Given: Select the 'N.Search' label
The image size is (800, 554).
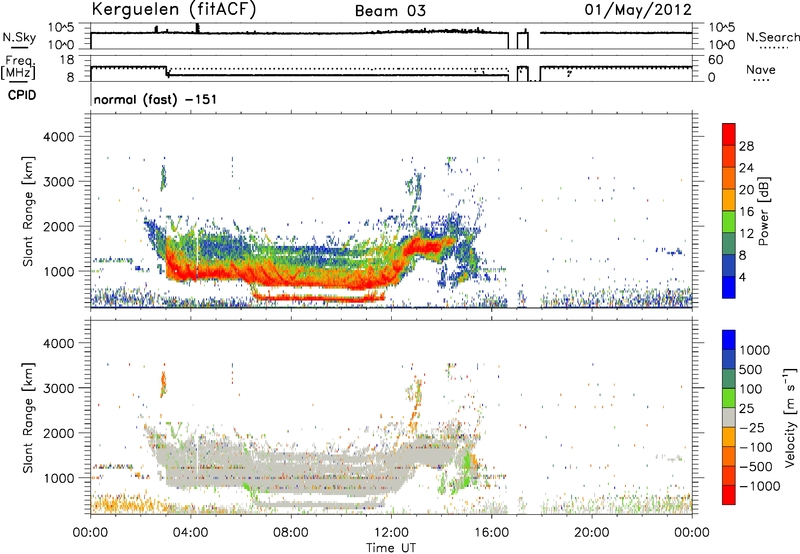Looking at the screenshot, I should pos(772,37).
